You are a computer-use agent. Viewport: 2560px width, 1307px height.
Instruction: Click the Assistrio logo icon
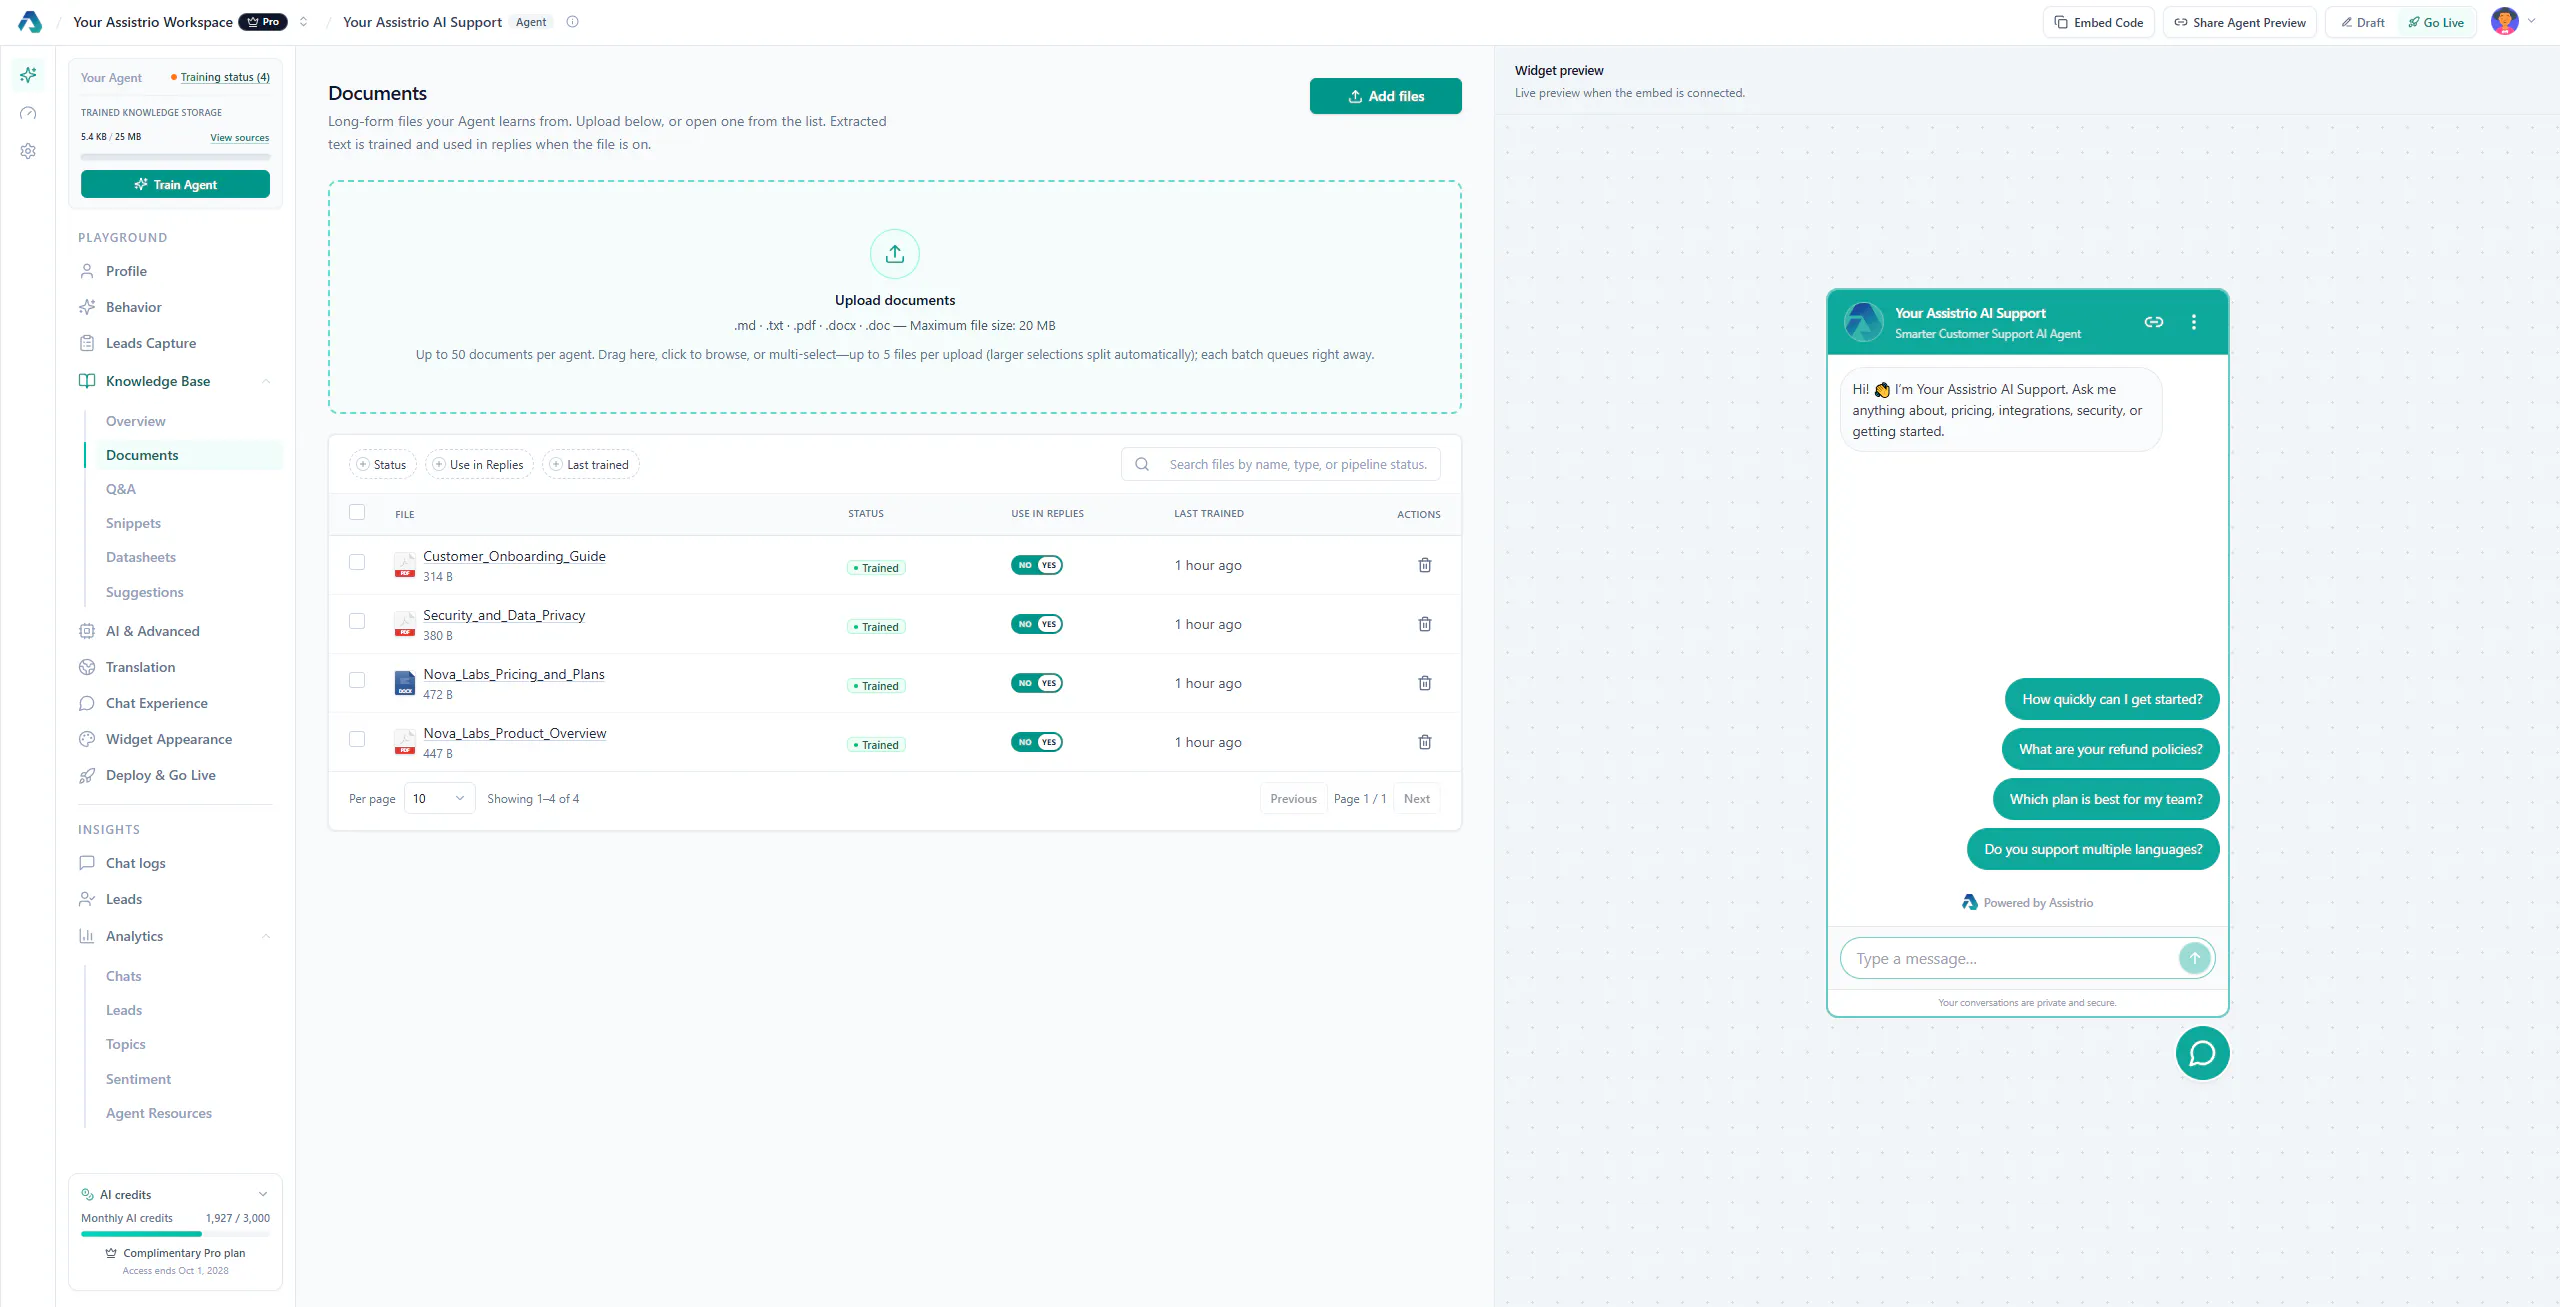pos(30,22)
